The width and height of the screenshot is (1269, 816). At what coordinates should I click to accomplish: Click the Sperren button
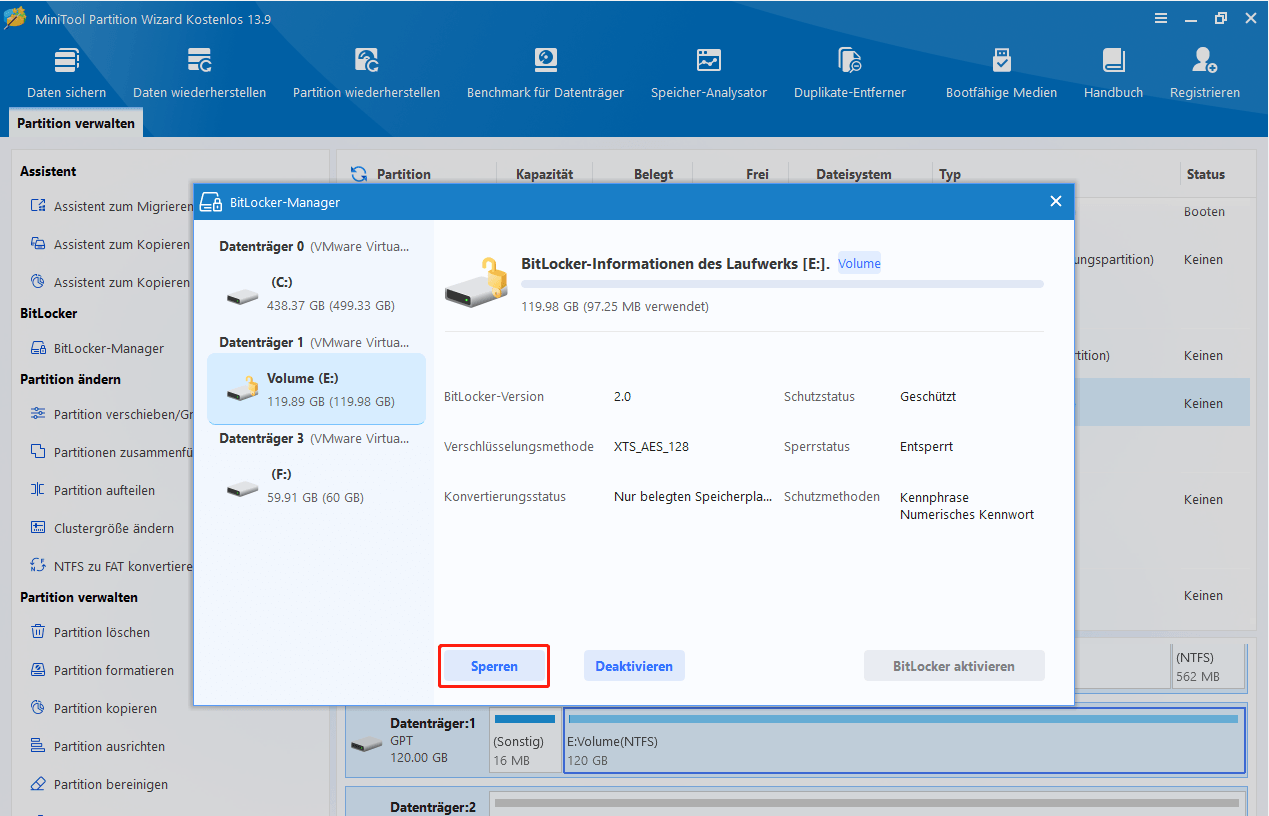[x=494, y=666]
